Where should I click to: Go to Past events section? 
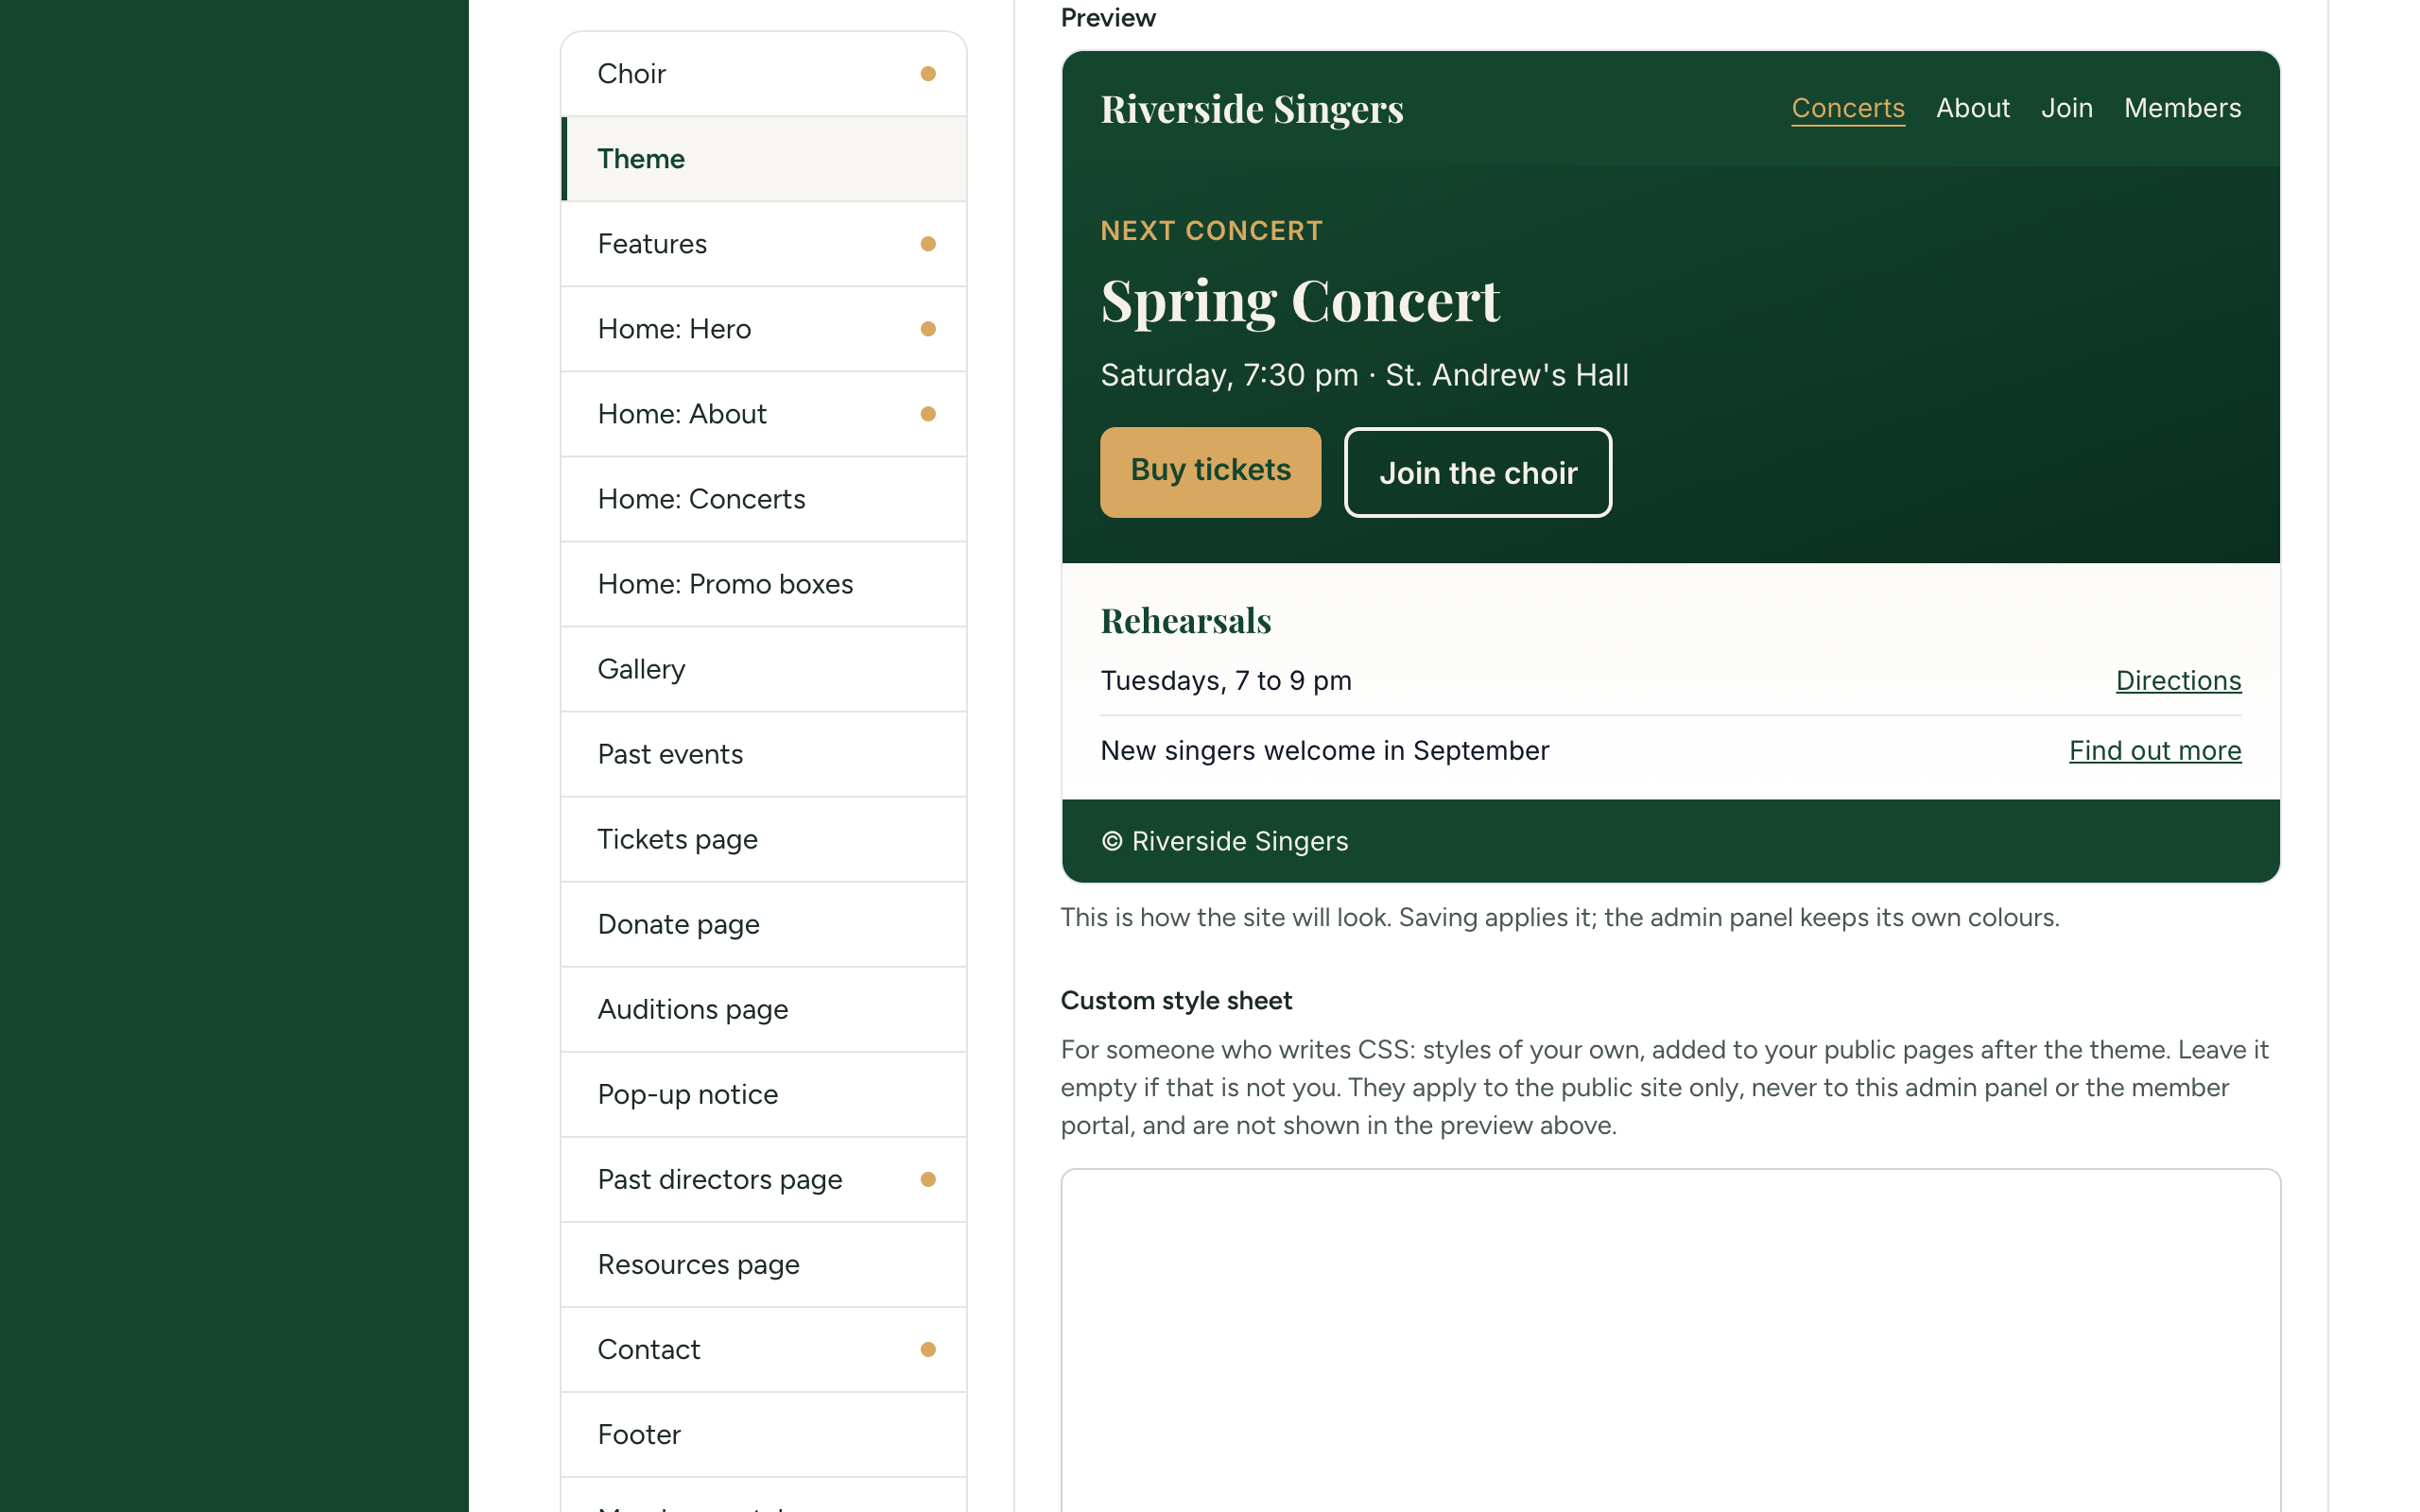[x=764, y=754]
